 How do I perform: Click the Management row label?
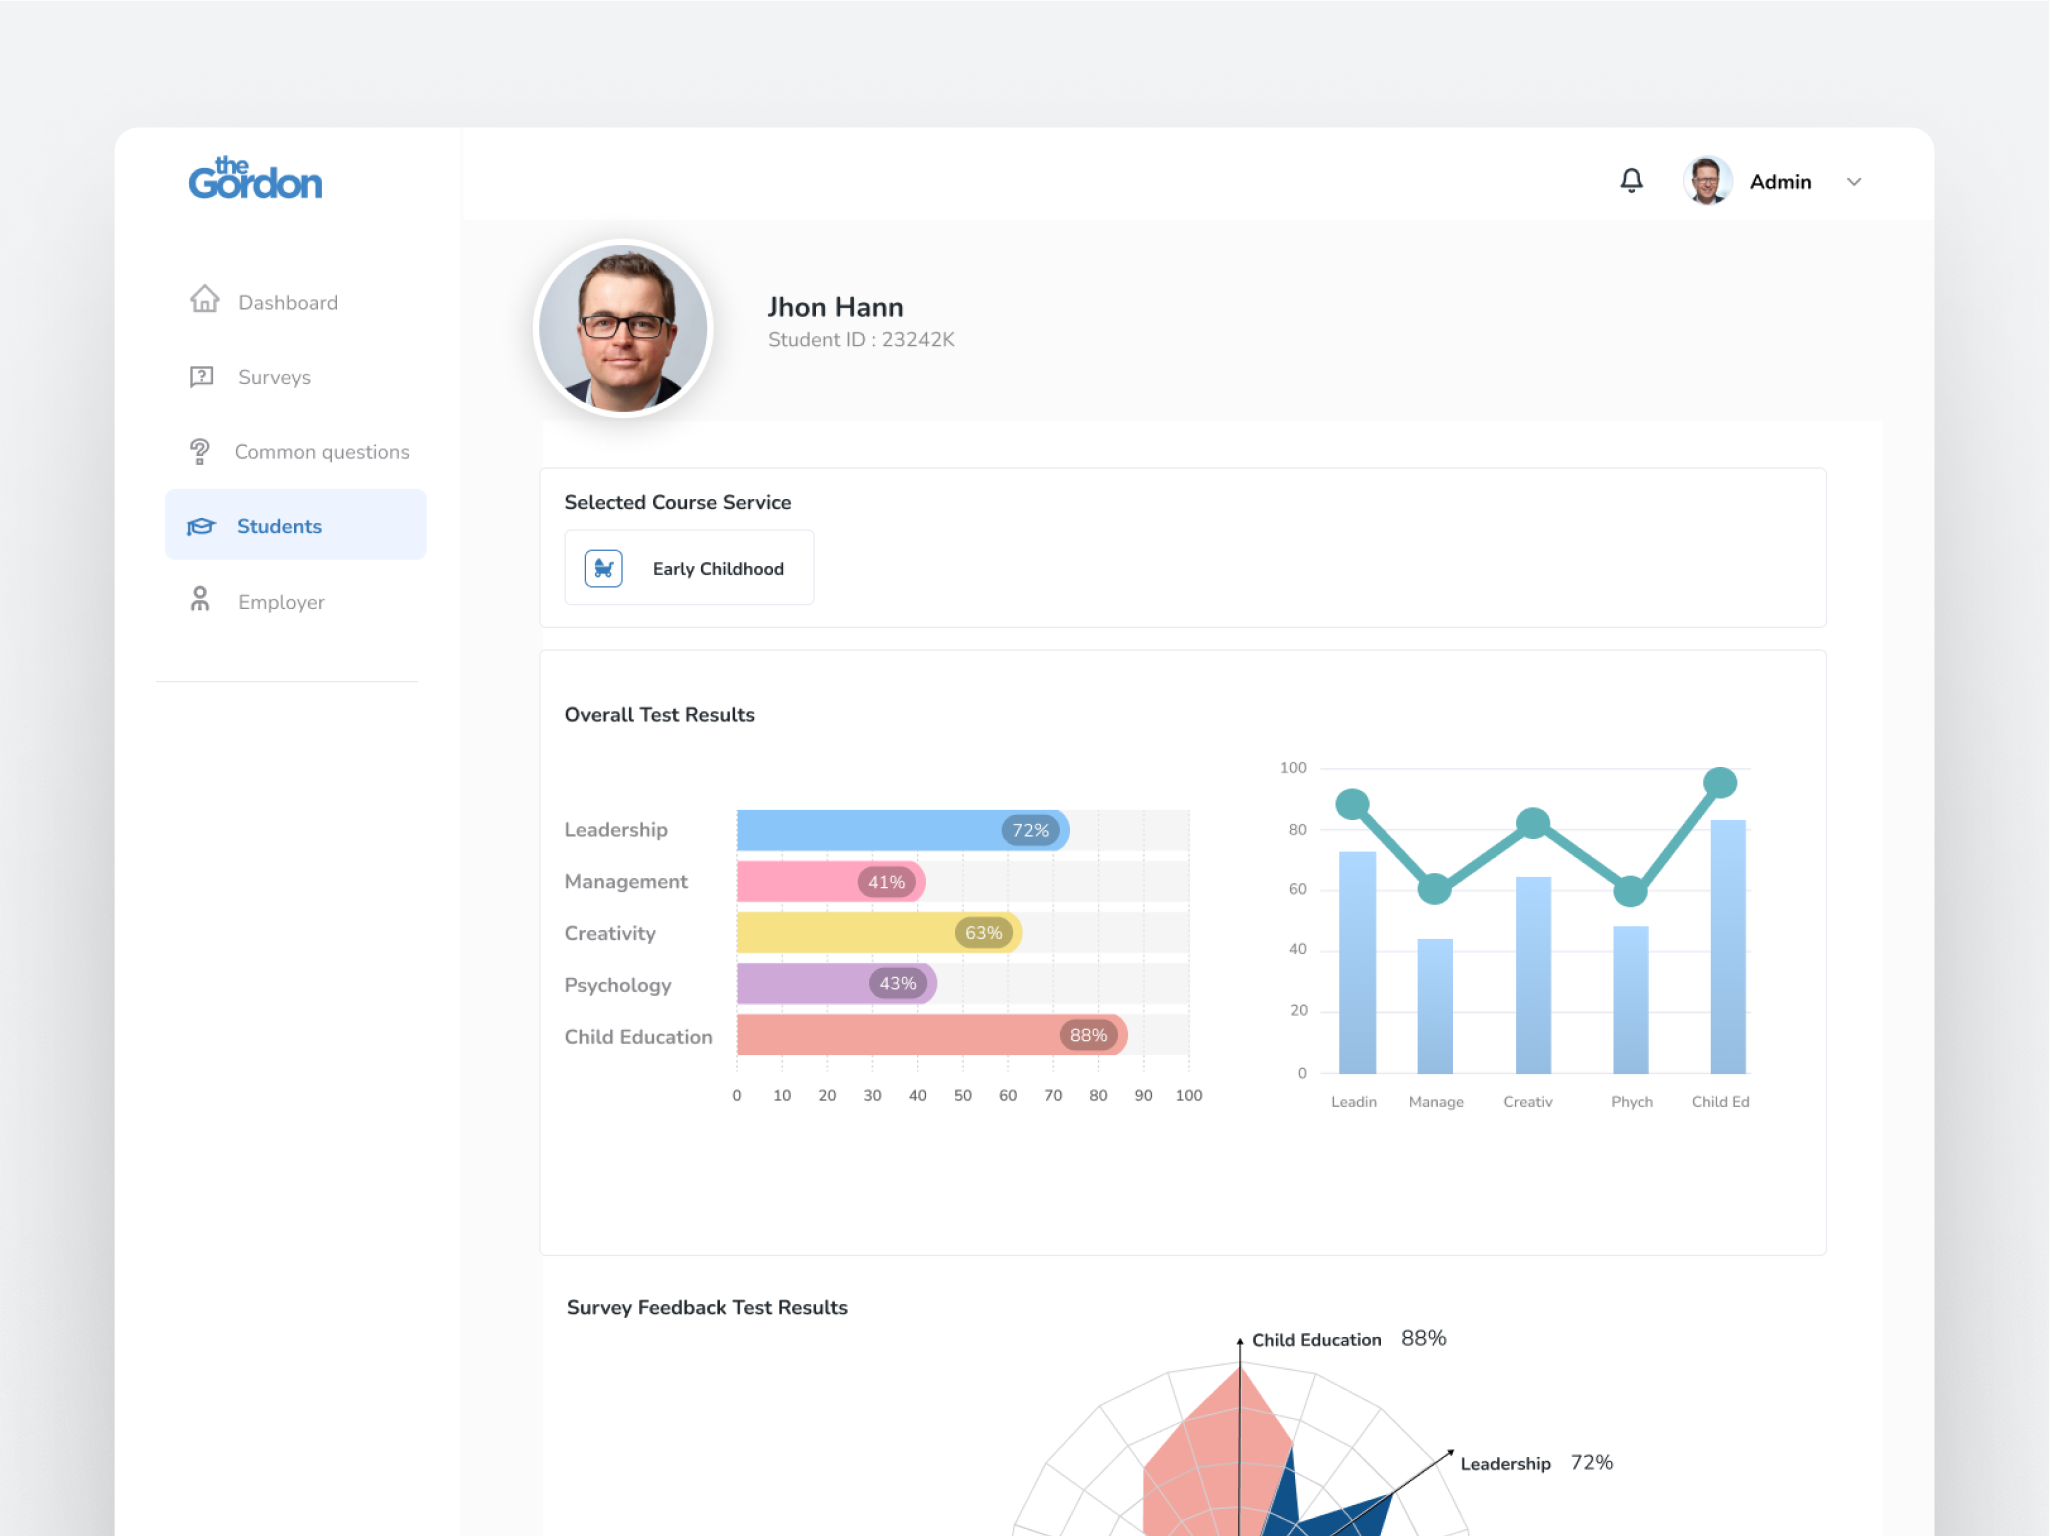coord(626,882)
